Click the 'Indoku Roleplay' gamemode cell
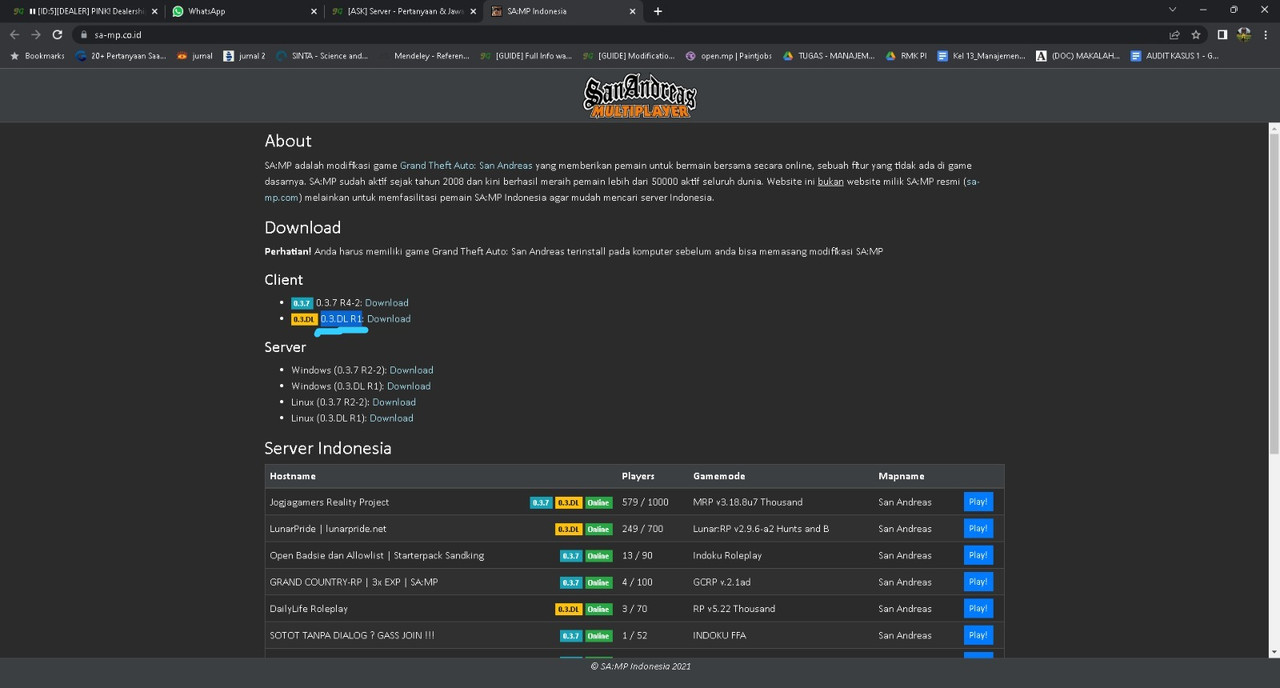The image size is (1280, 688). click(727, 555)
